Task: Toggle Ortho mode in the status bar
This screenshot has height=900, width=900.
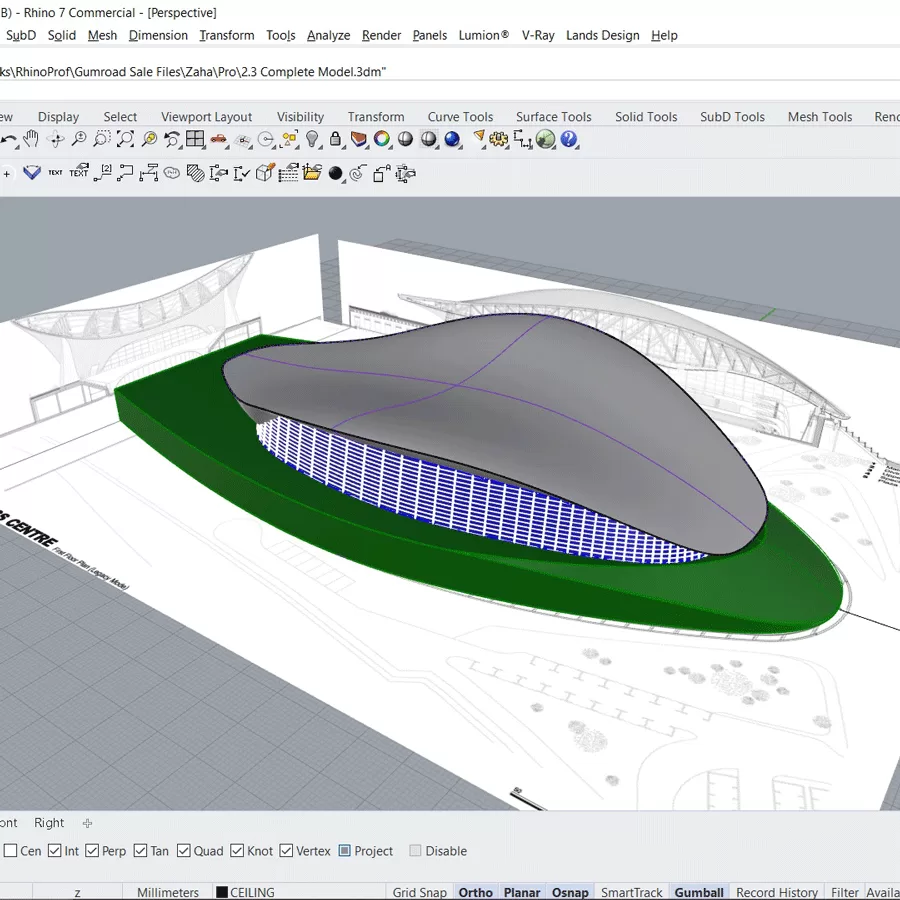Action: [x=475, y=892]
